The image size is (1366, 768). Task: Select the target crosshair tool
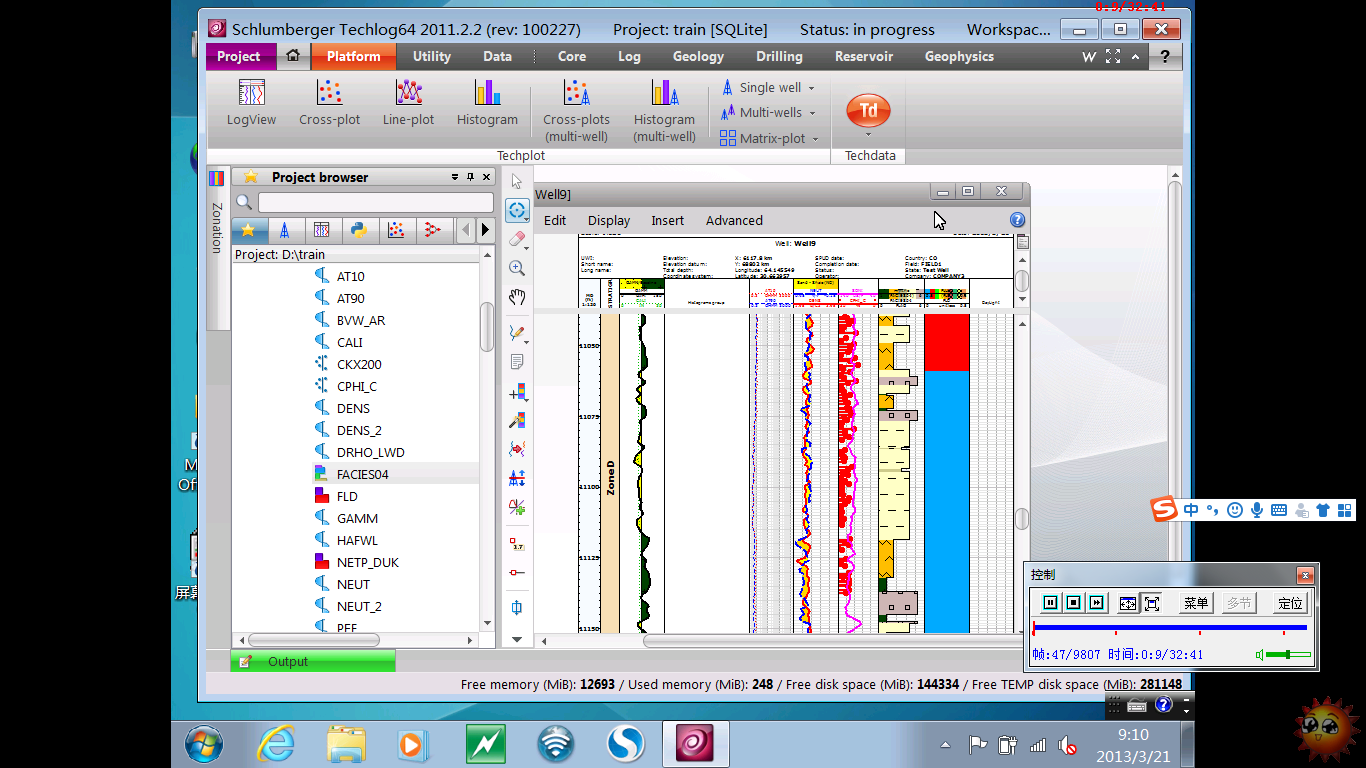point(517,210)
